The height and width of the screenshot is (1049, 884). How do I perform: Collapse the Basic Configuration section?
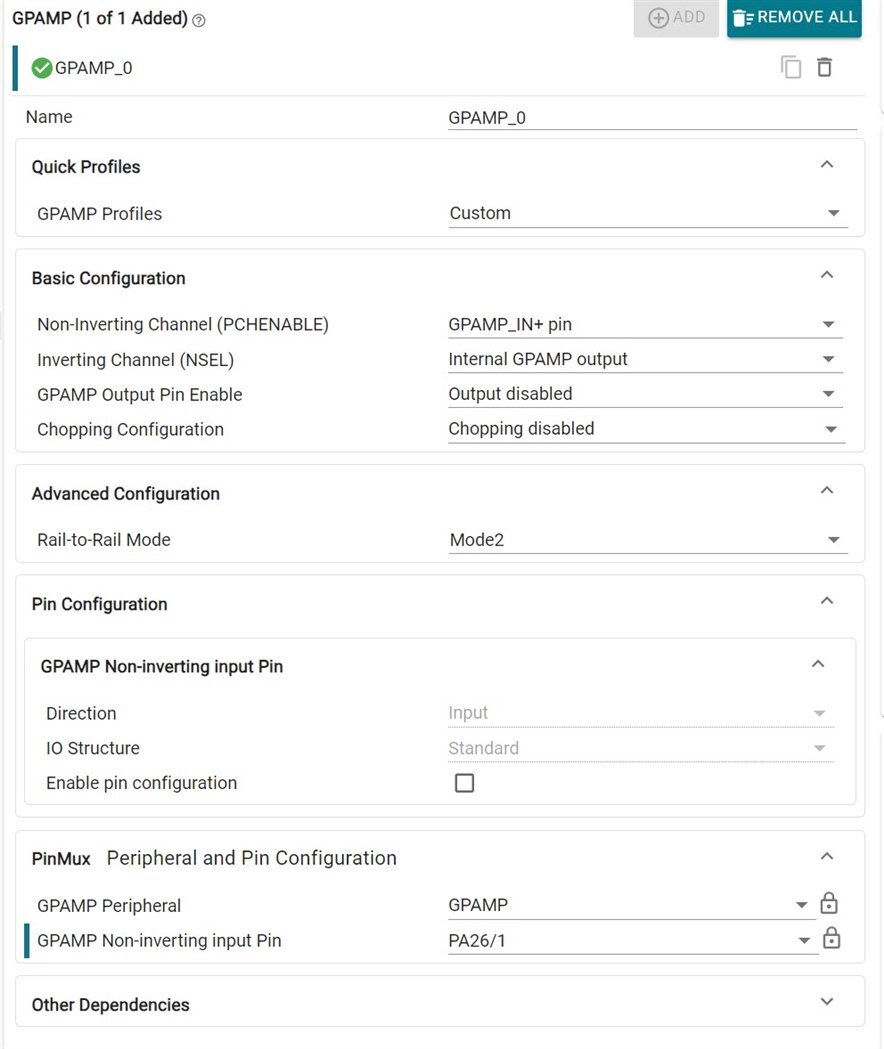[x=826, y=275]
